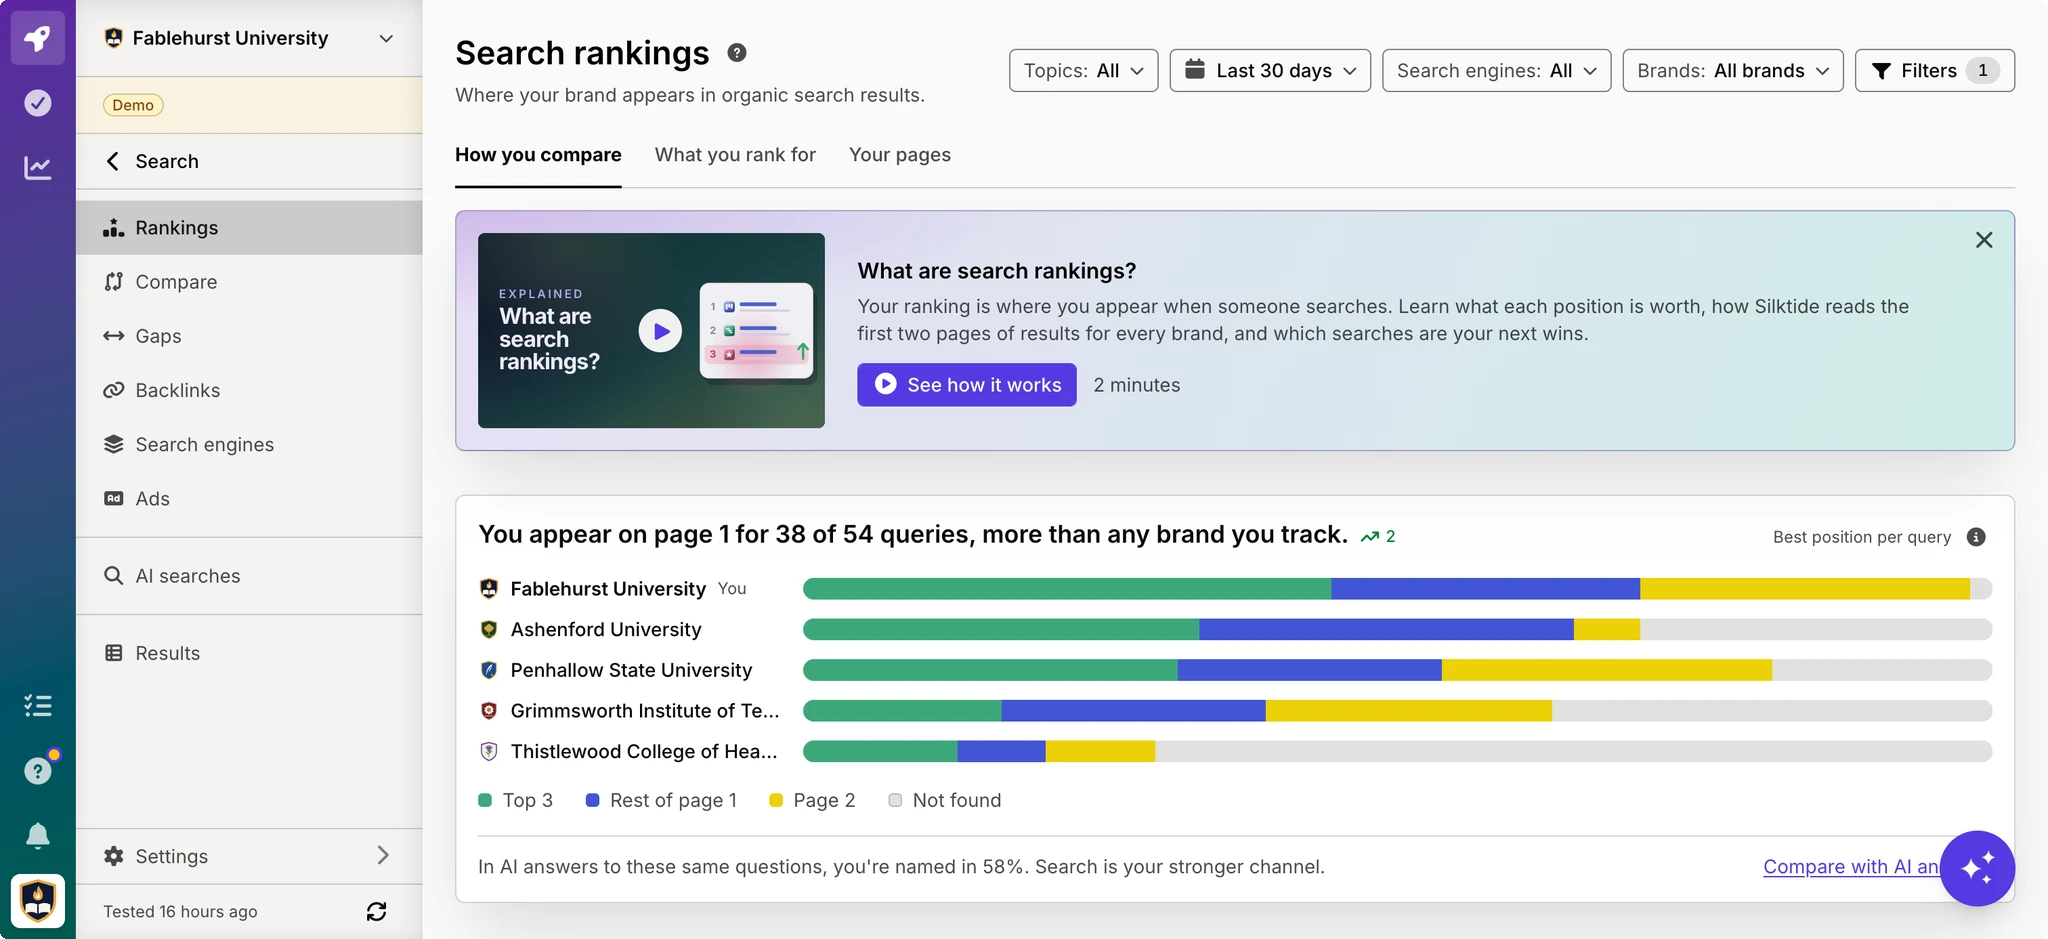Click the info icon next to Best position per query

(1976, 537)
